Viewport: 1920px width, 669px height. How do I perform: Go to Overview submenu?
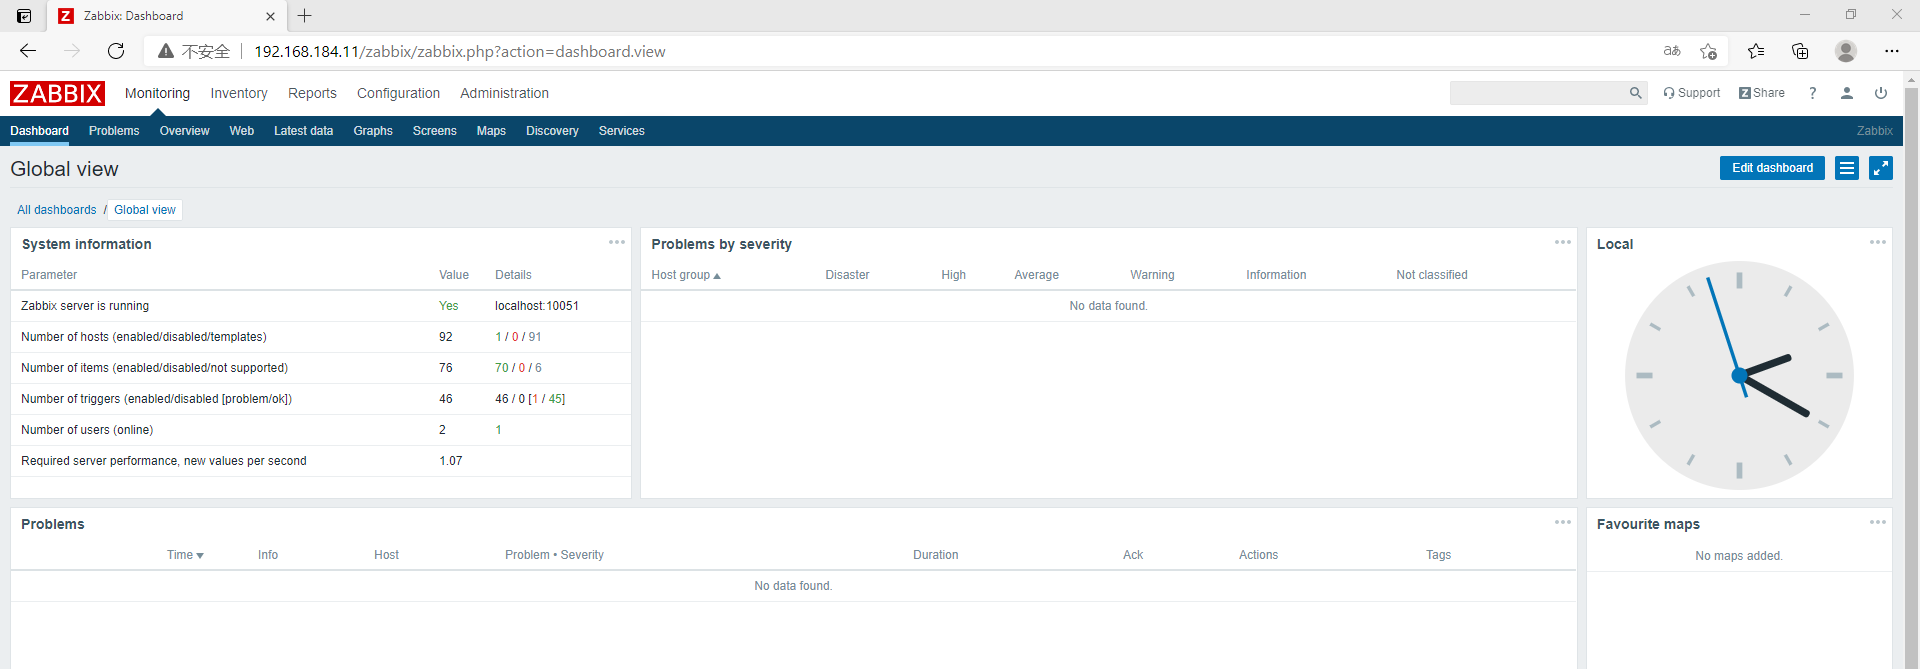pos(184,131)
